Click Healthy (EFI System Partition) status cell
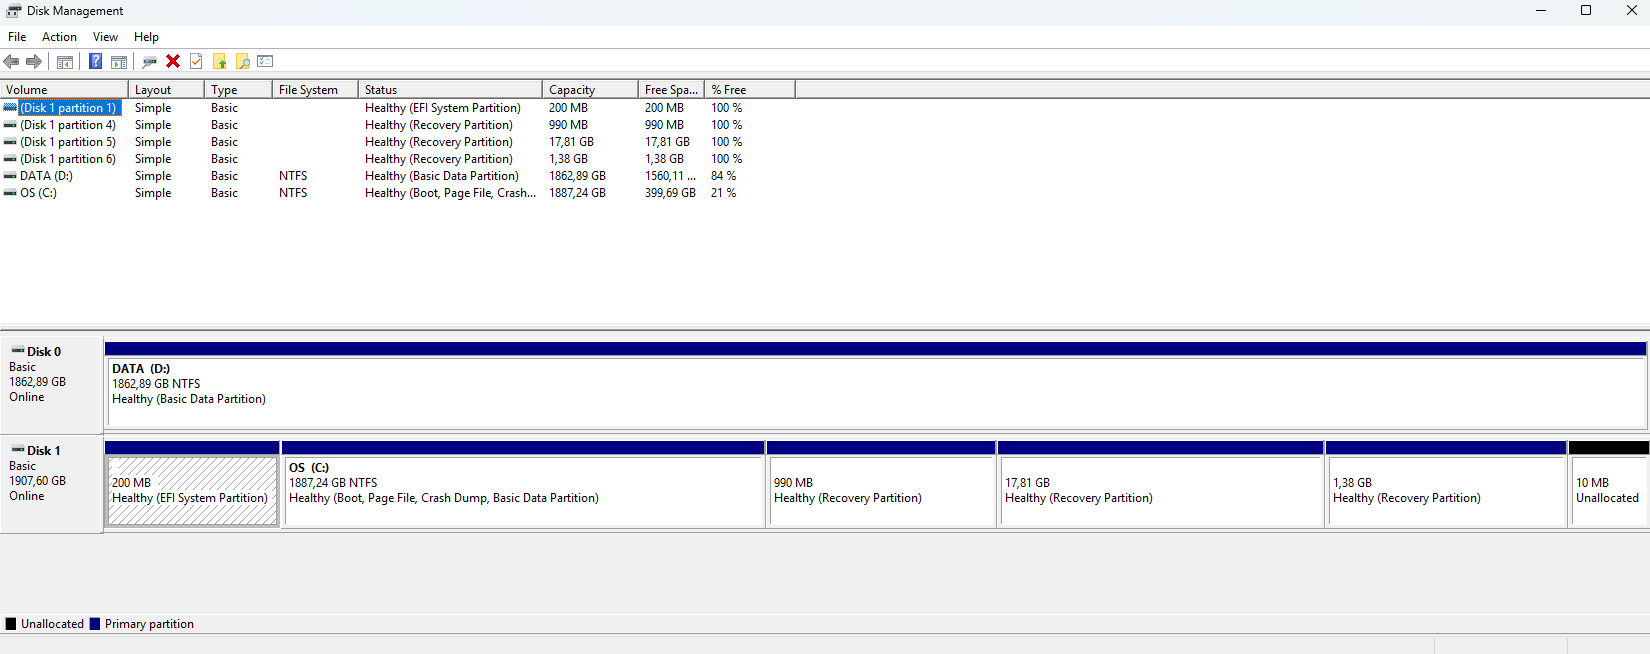Viewport: 1650px width, 654px height. coord(443,108)
